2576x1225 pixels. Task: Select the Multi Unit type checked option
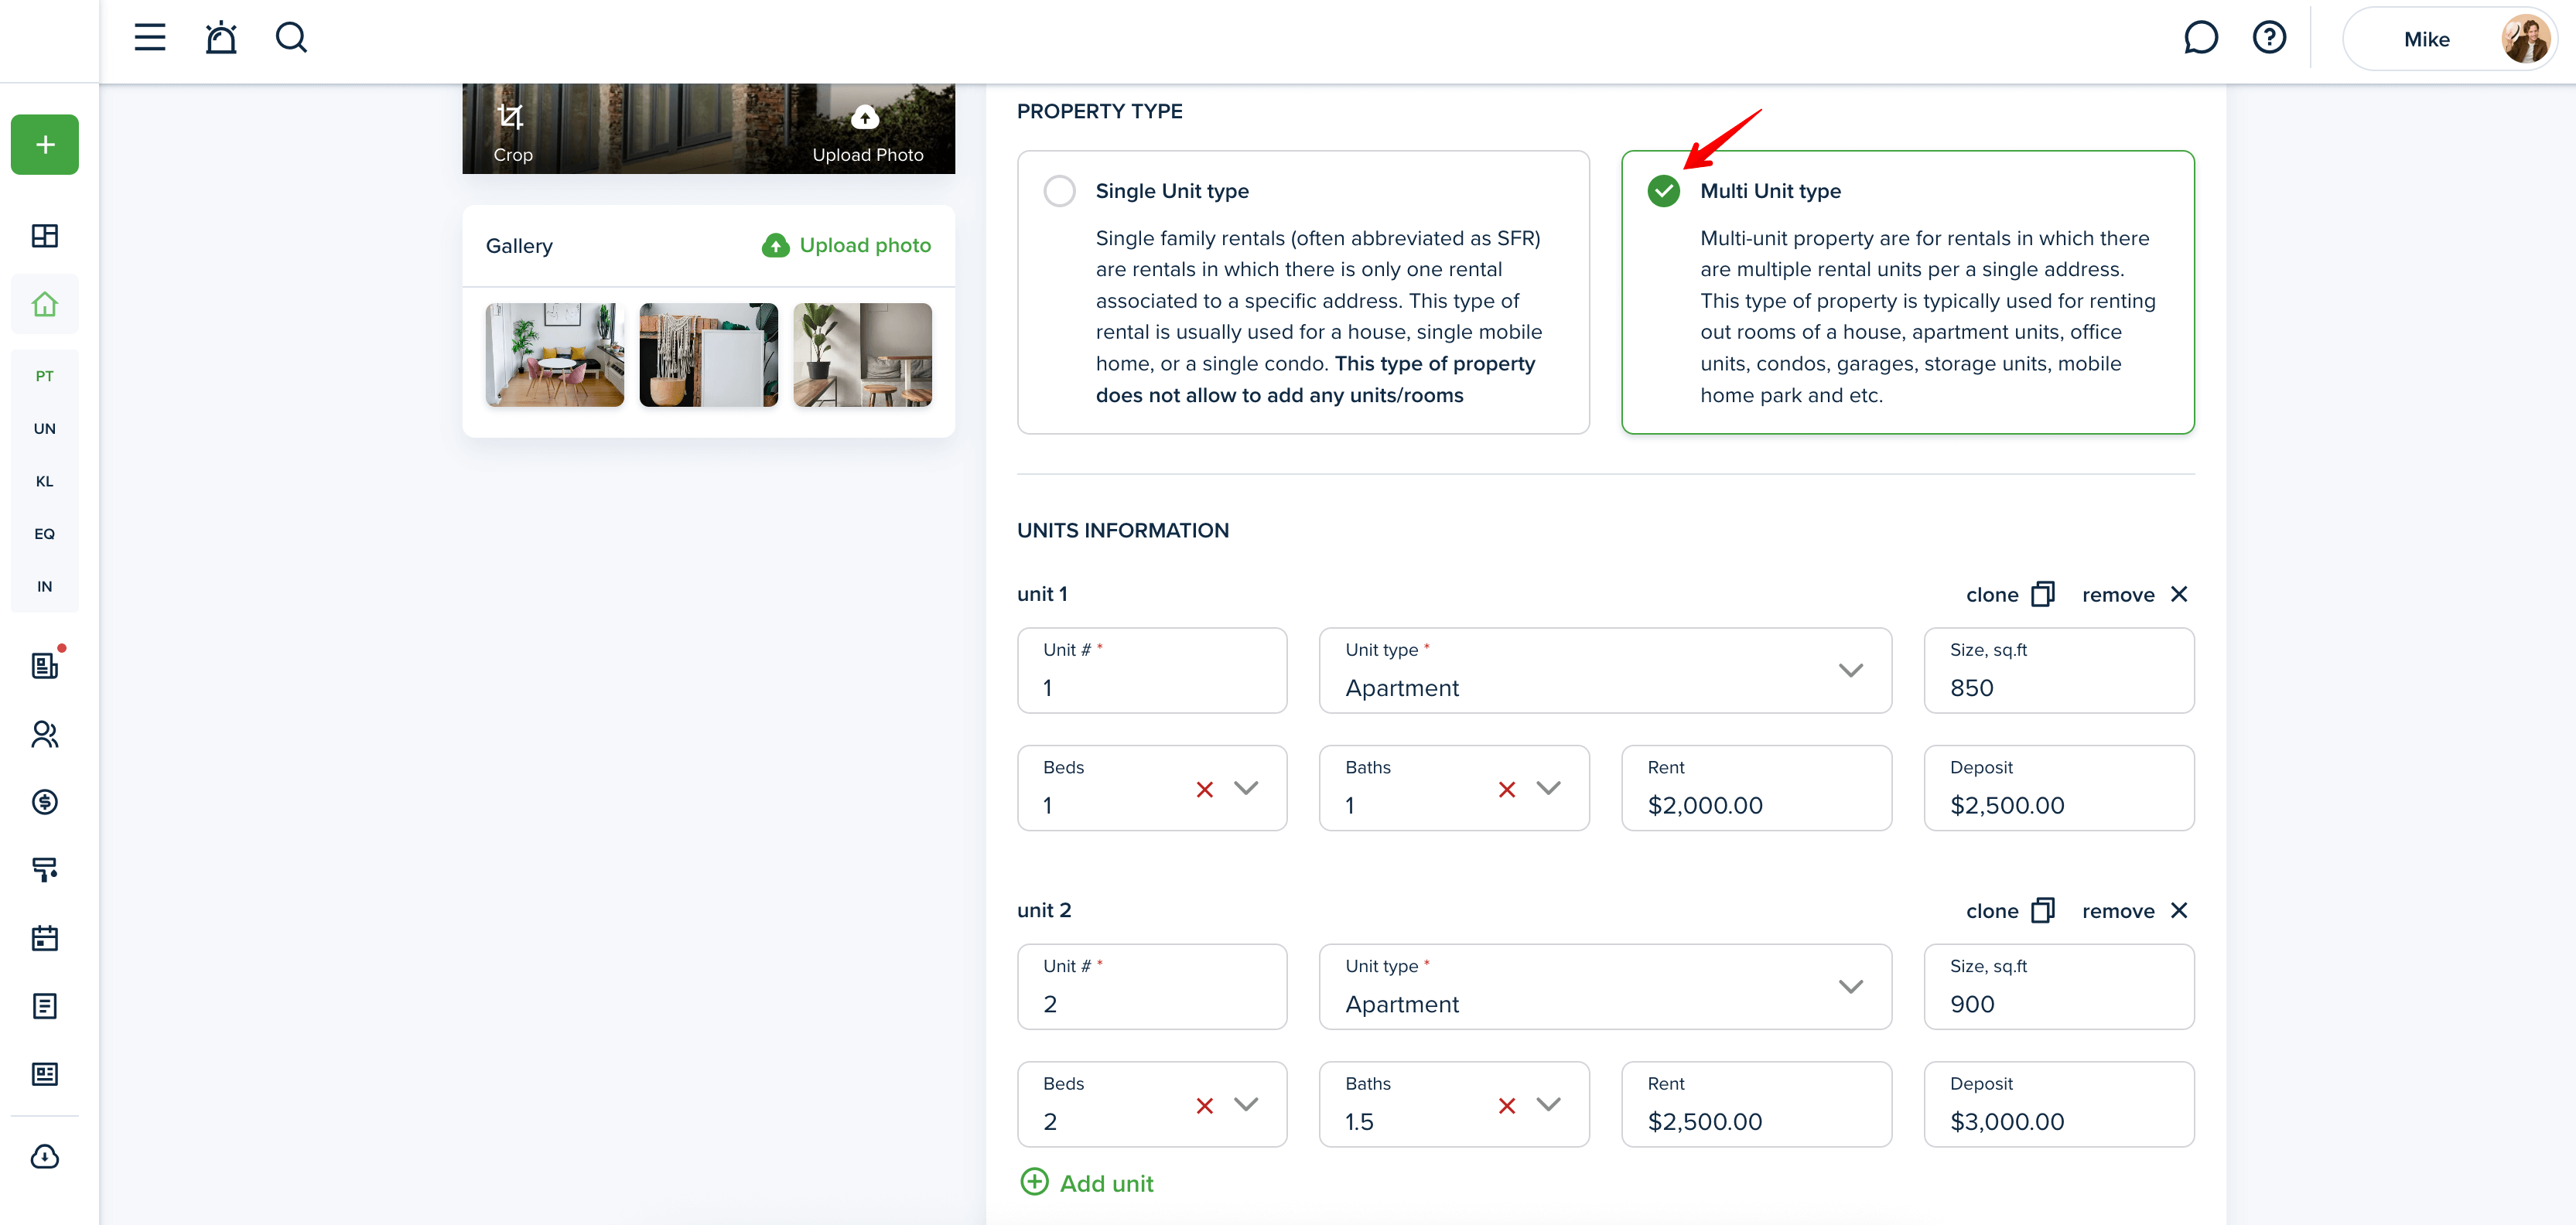click(x=1664, y=191)
